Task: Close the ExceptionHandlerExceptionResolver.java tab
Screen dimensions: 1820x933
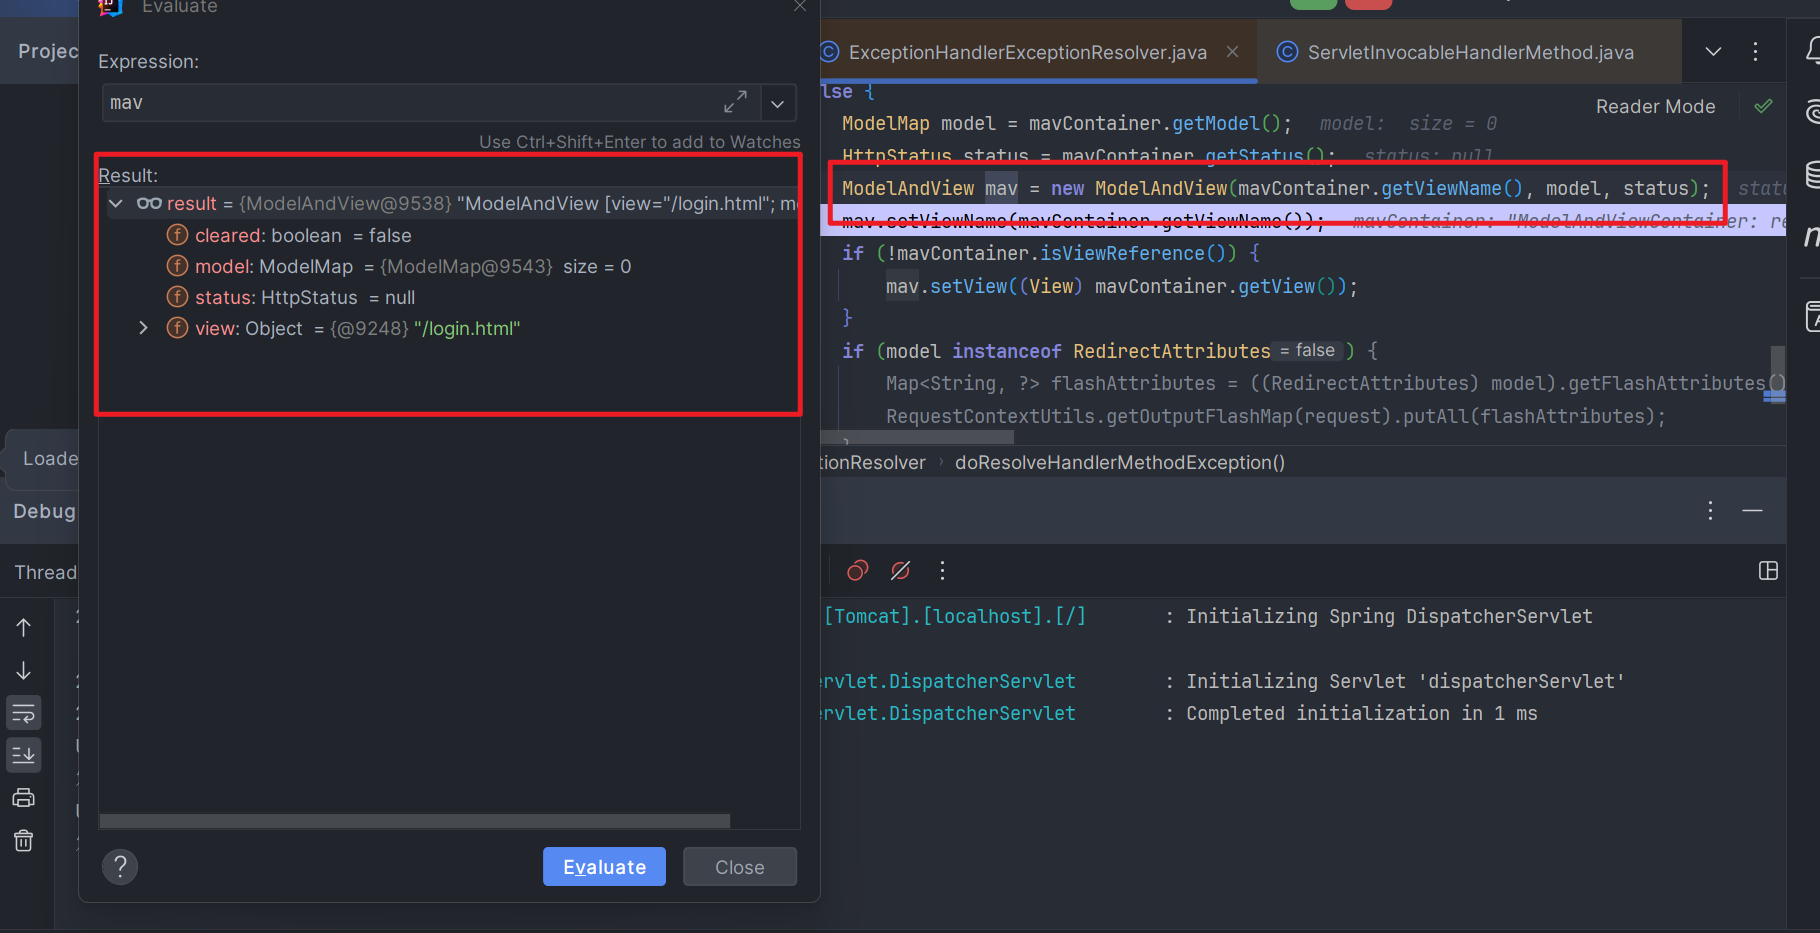Action: 1233,51
